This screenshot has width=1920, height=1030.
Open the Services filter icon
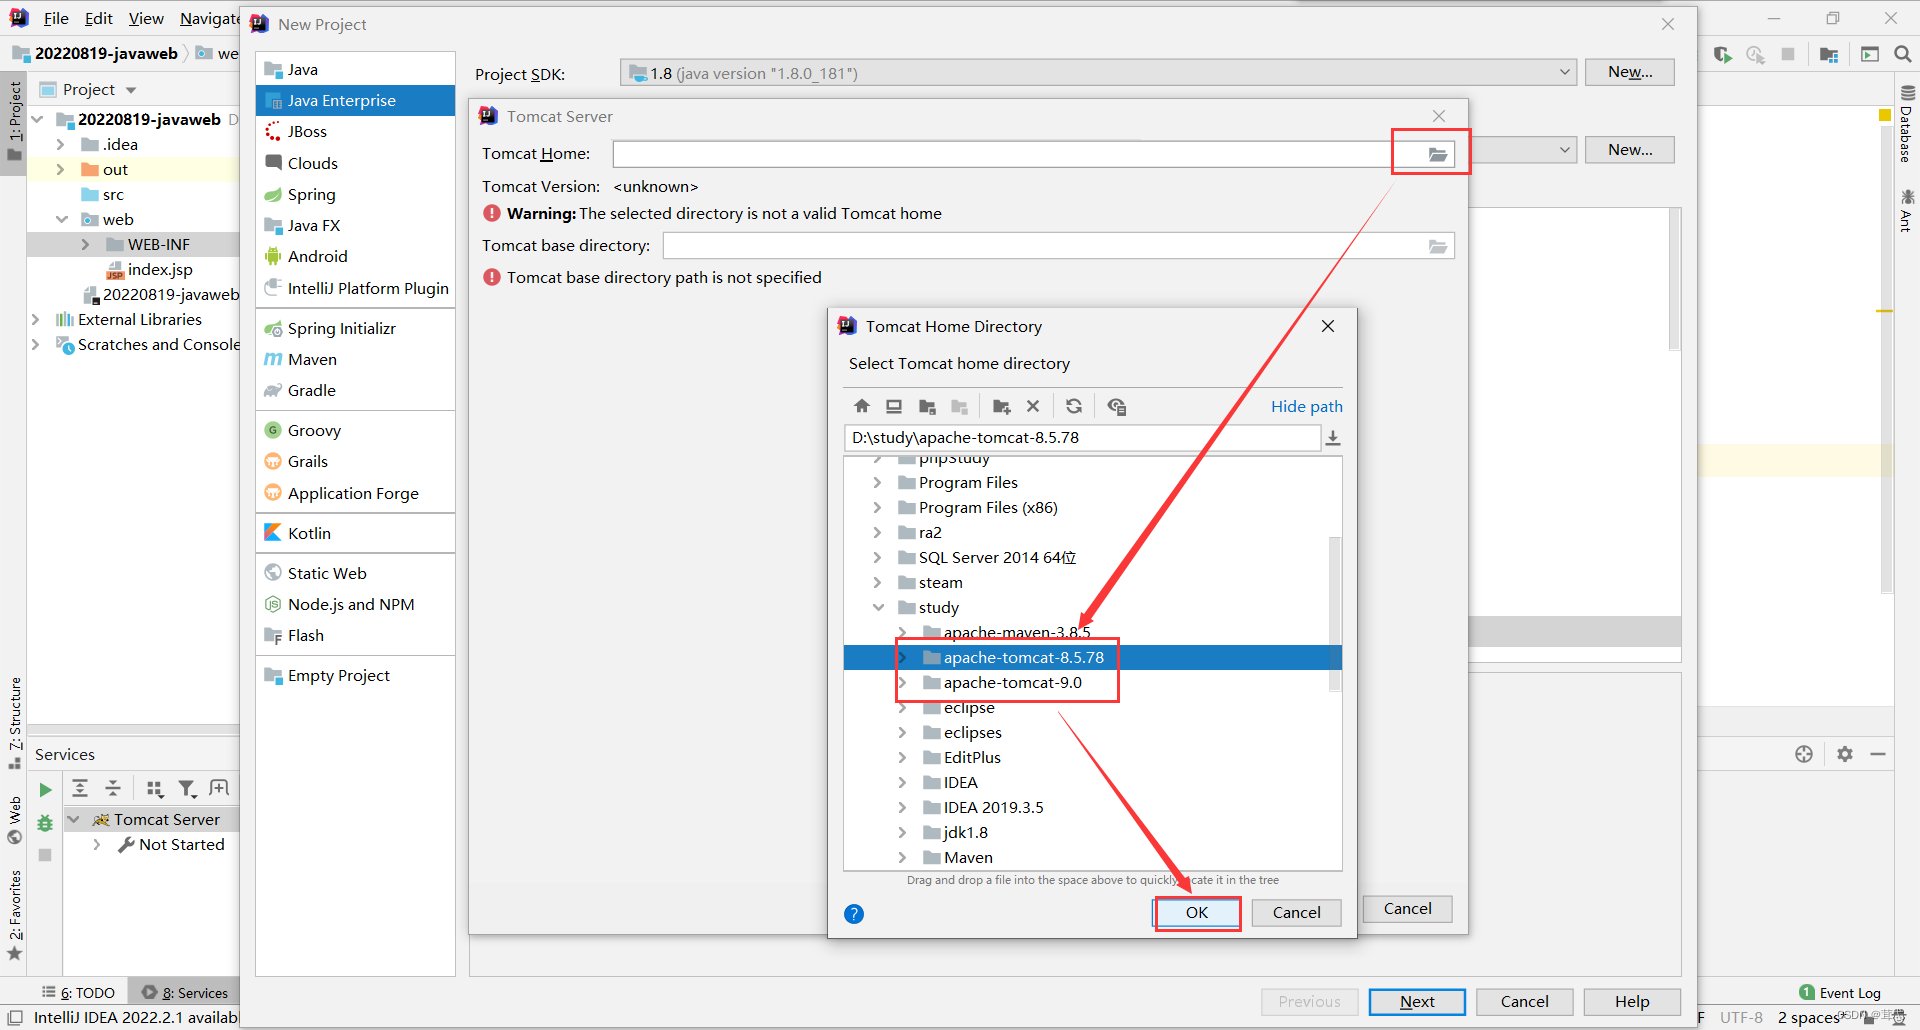tap(187, 789)
